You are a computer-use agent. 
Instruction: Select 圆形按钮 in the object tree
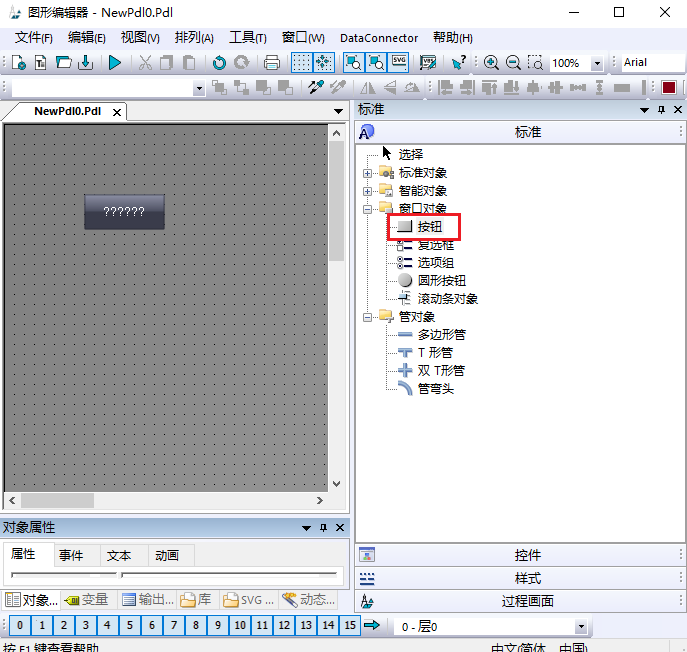[441, 281]
